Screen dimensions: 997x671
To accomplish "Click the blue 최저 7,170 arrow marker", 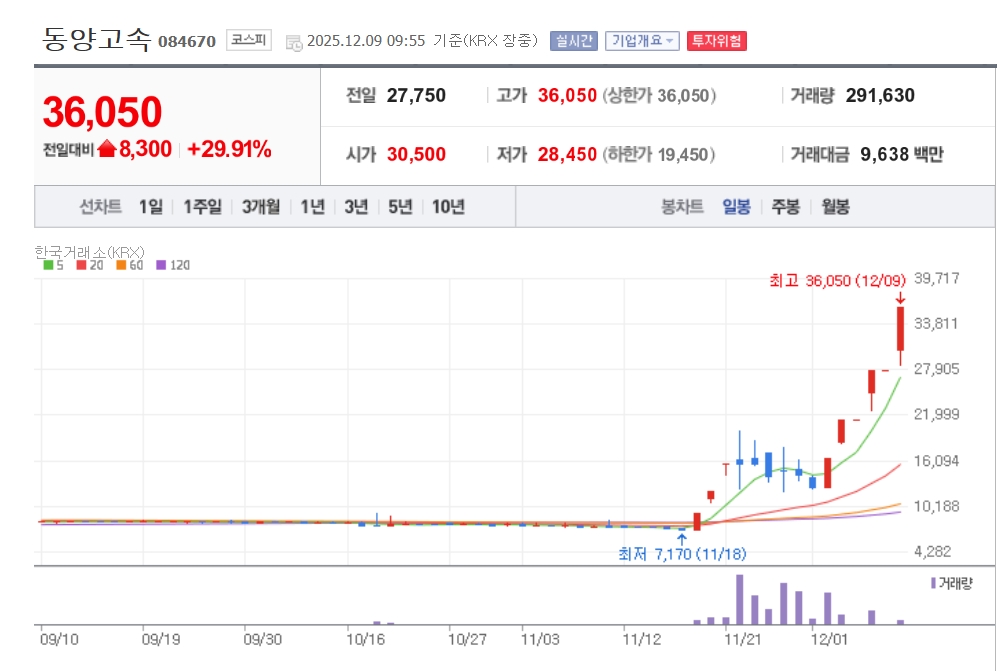I will pos(682,540).
